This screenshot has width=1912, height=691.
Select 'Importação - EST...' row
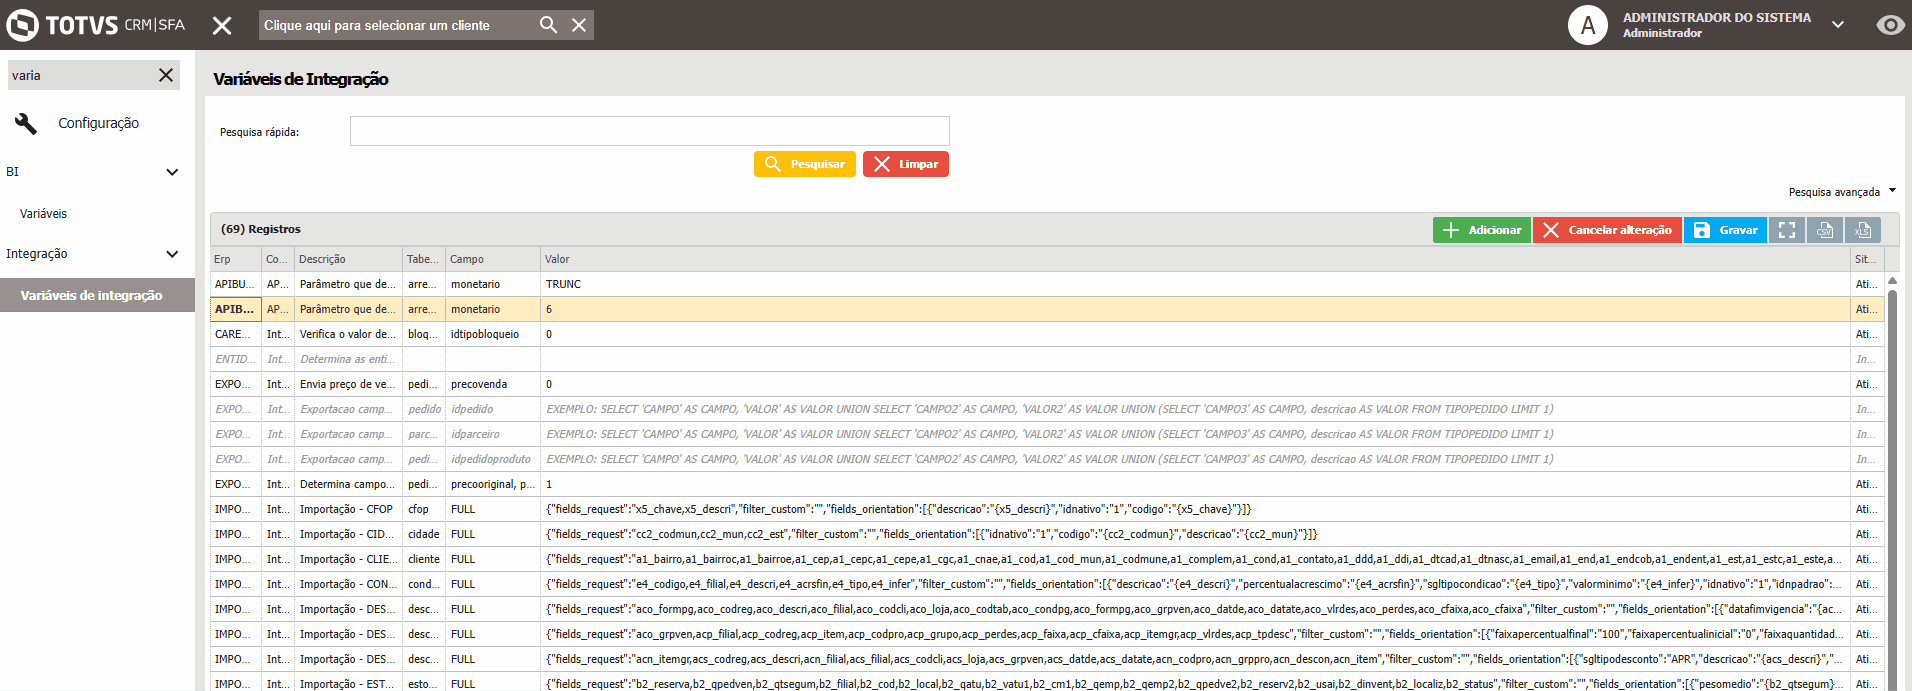(1047, 683)
